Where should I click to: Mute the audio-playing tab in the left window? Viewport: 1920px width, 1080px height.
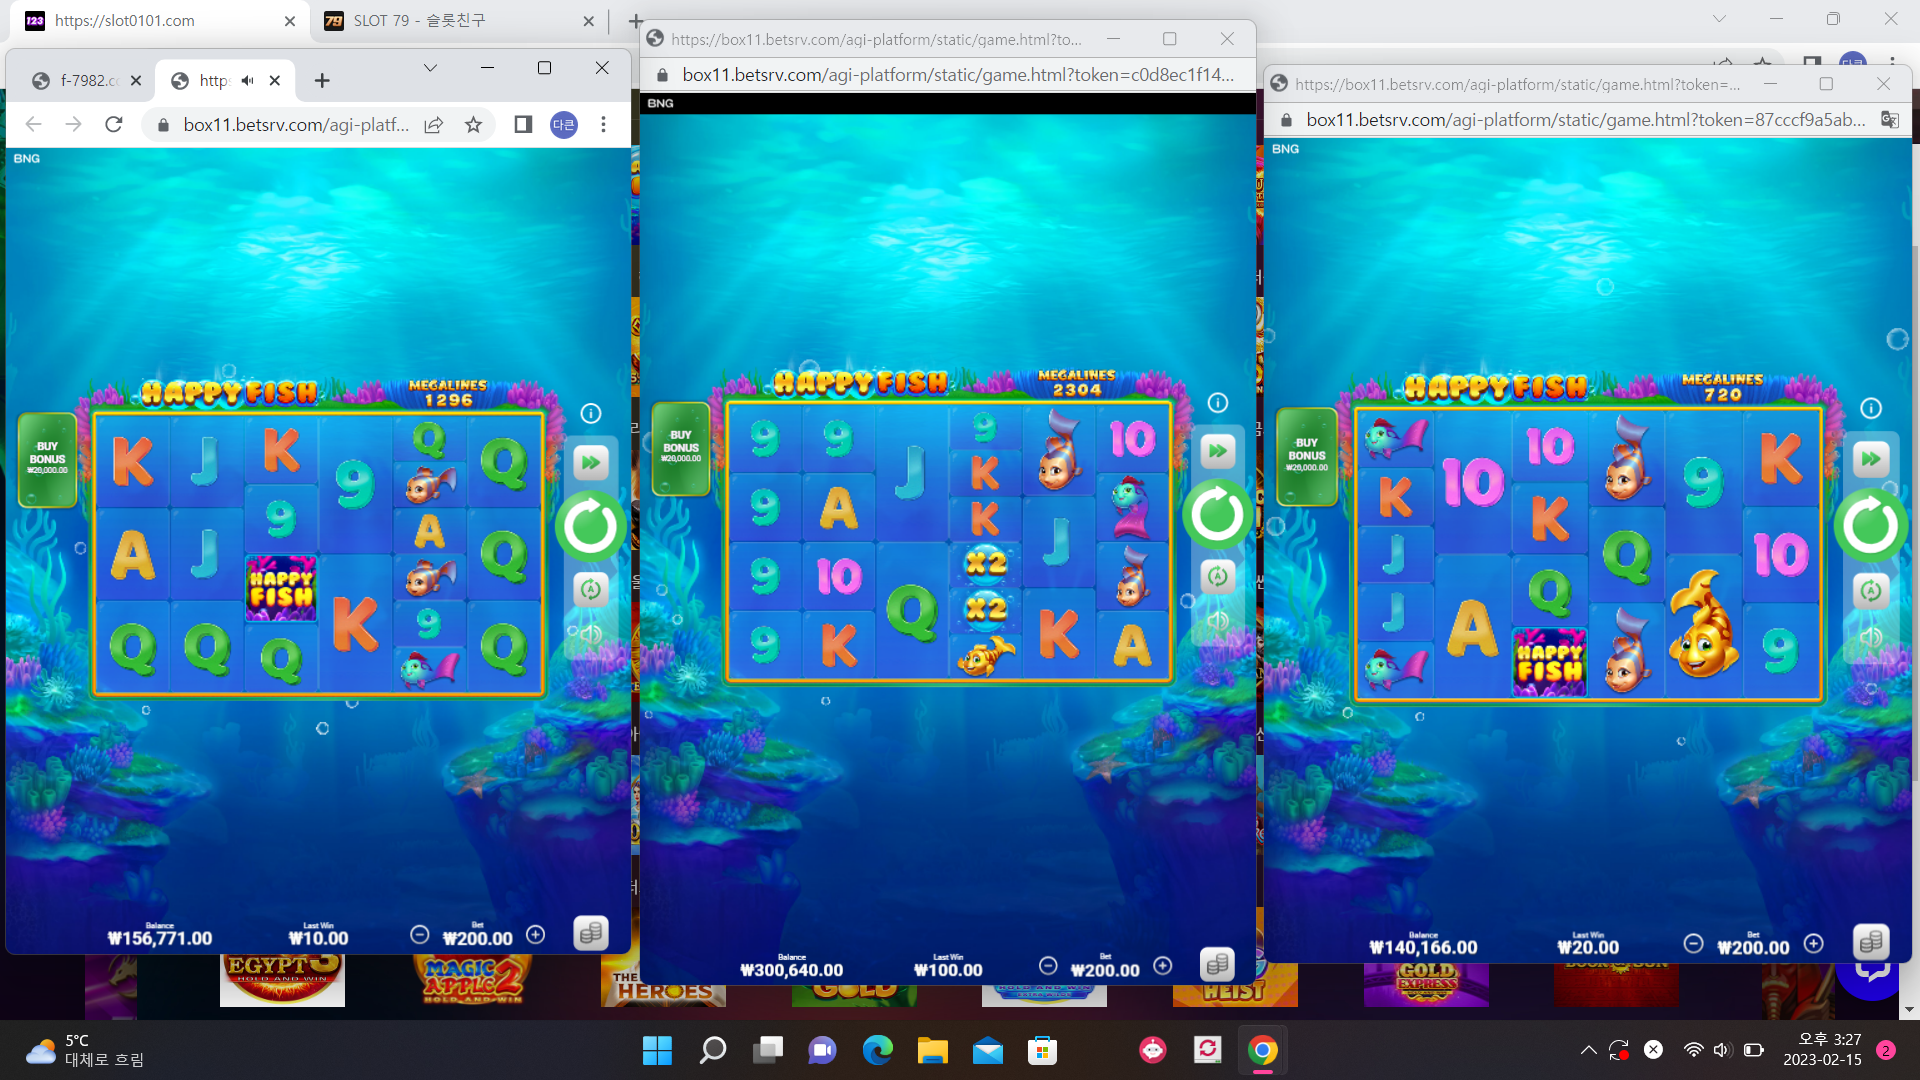point(248,81)
